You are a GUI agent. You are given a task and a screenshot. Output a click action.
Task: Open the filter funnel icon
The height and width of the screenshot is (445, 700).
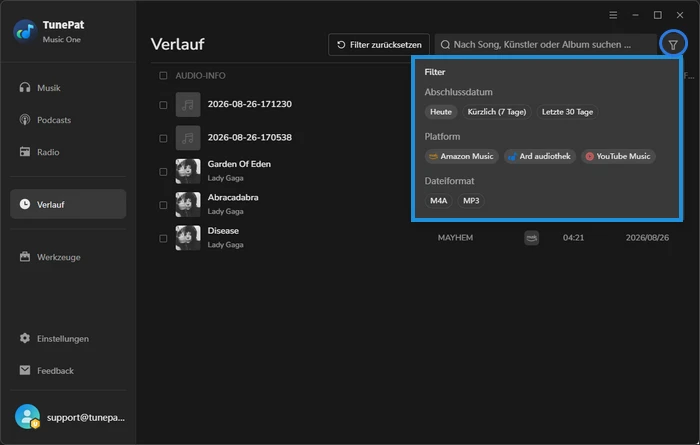673,45
